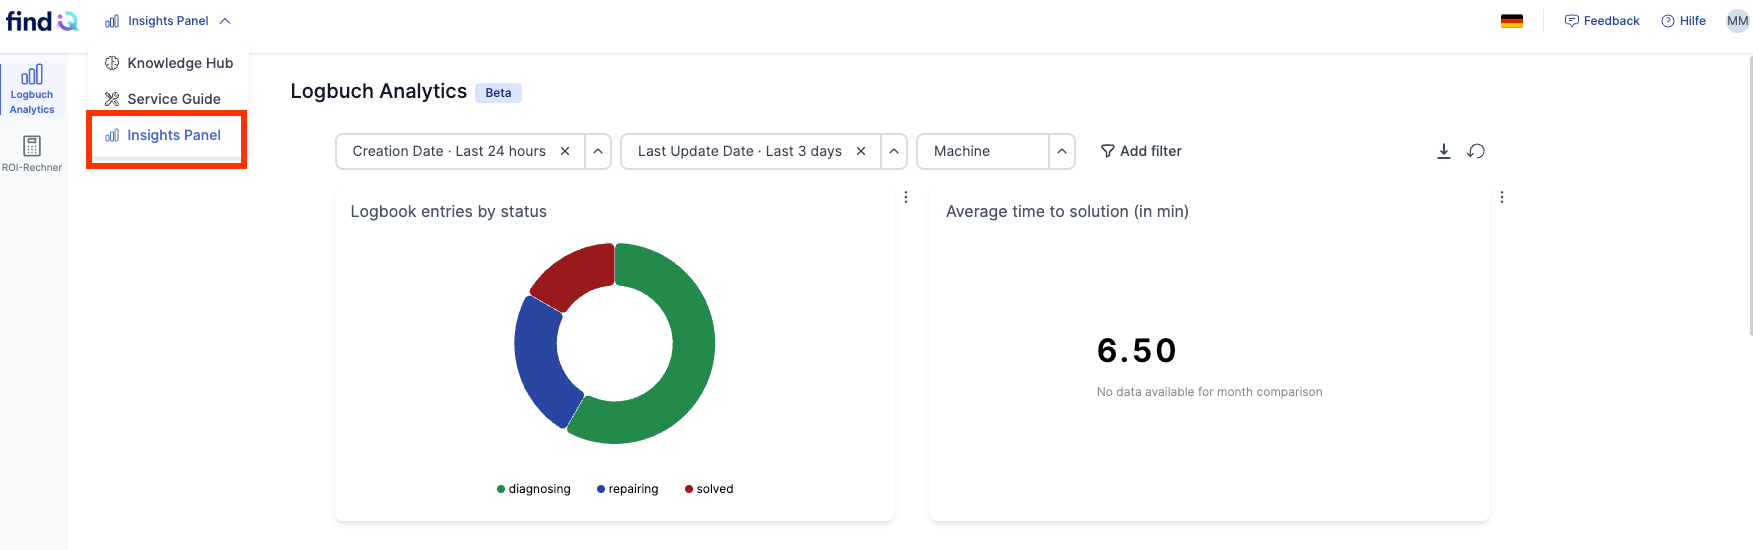Open the Feedback link

click(1602, 21)
